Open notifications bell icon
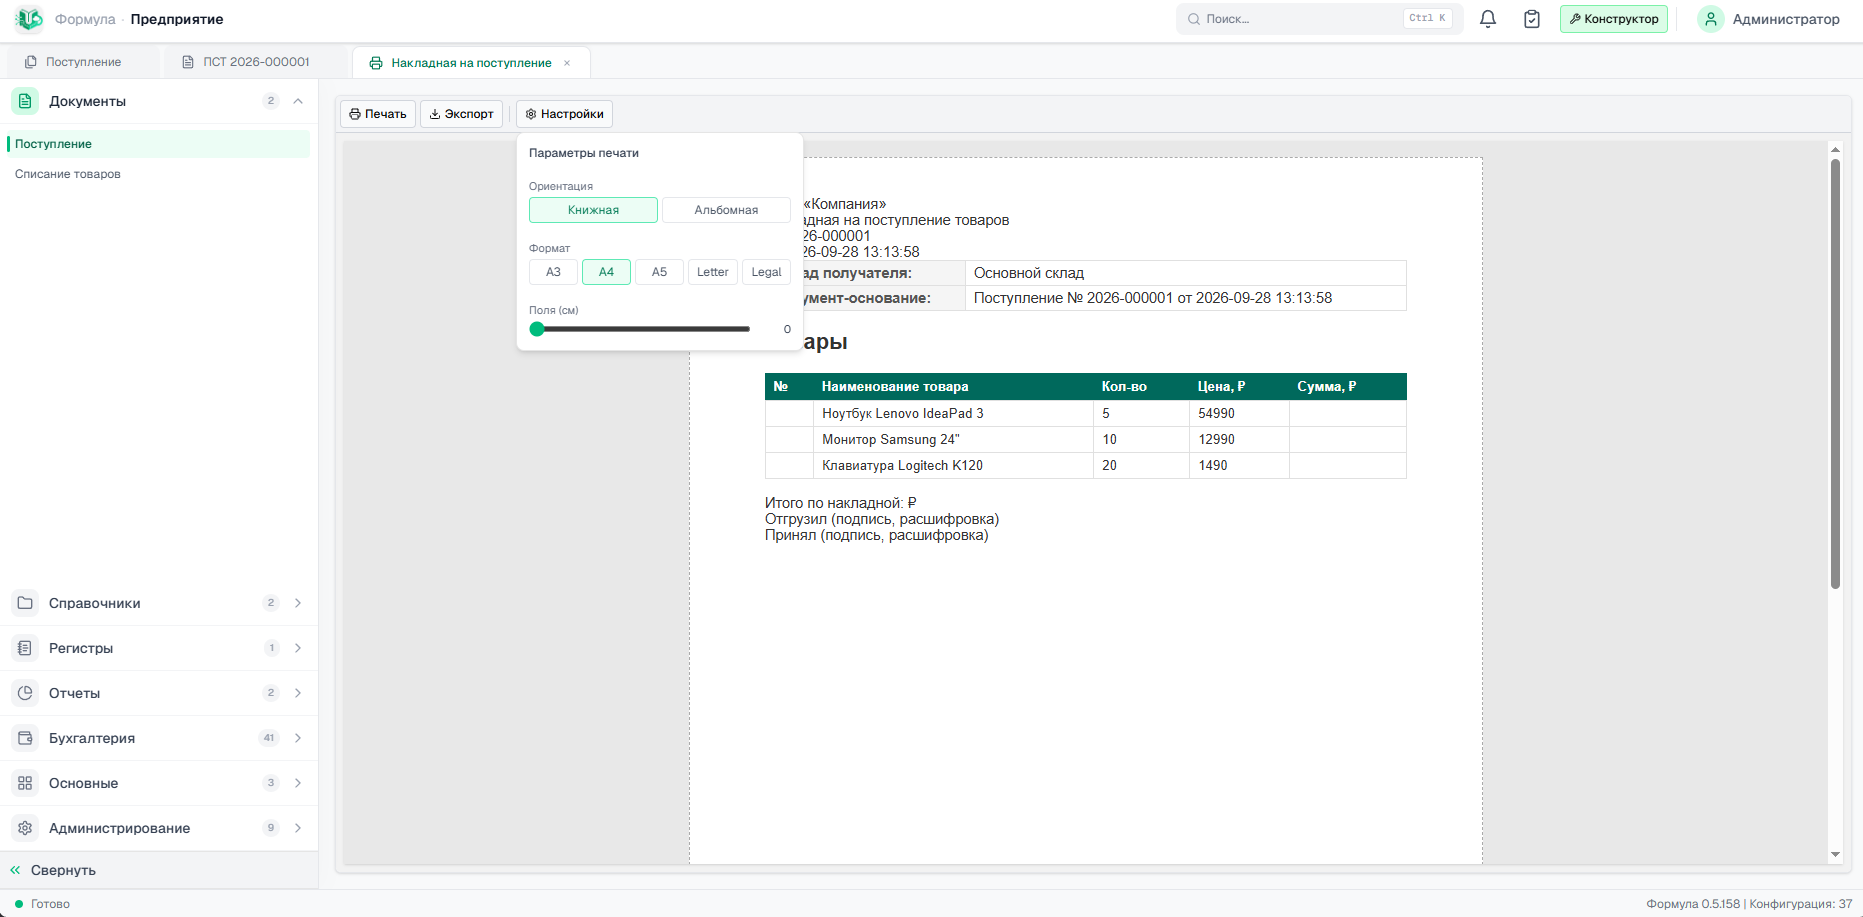 pyautogui.click(x=1488, y=19)
